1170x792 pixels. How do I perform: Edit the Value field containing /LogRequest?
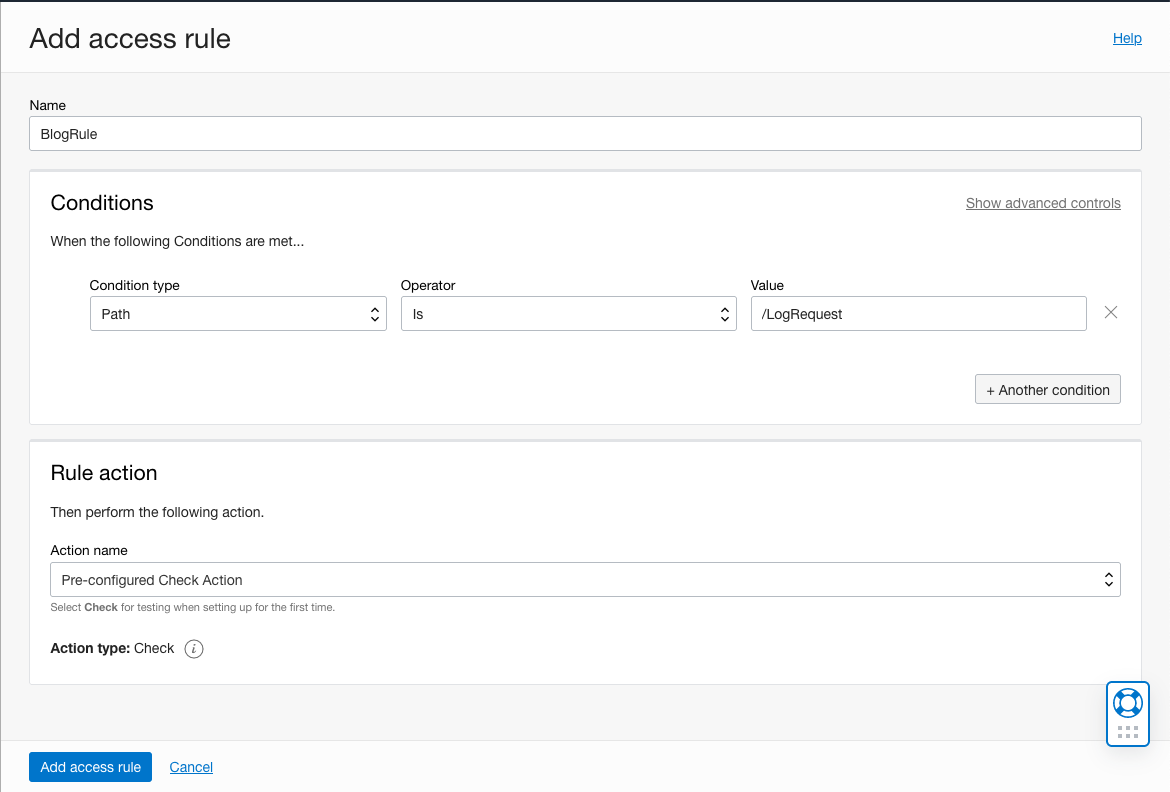point(918,313)
